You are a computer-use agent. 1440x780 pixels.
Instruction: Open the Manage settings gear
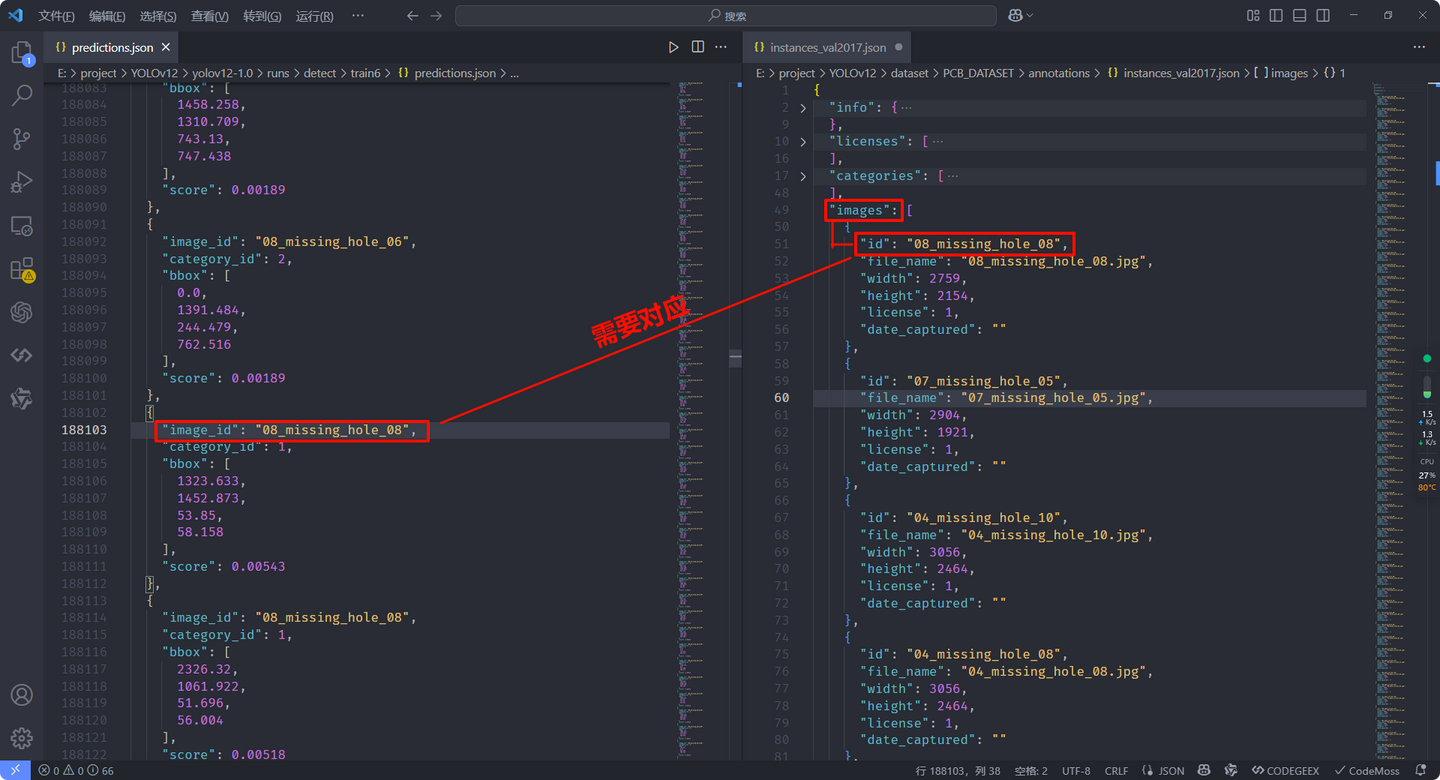click(x=21, y=738)
